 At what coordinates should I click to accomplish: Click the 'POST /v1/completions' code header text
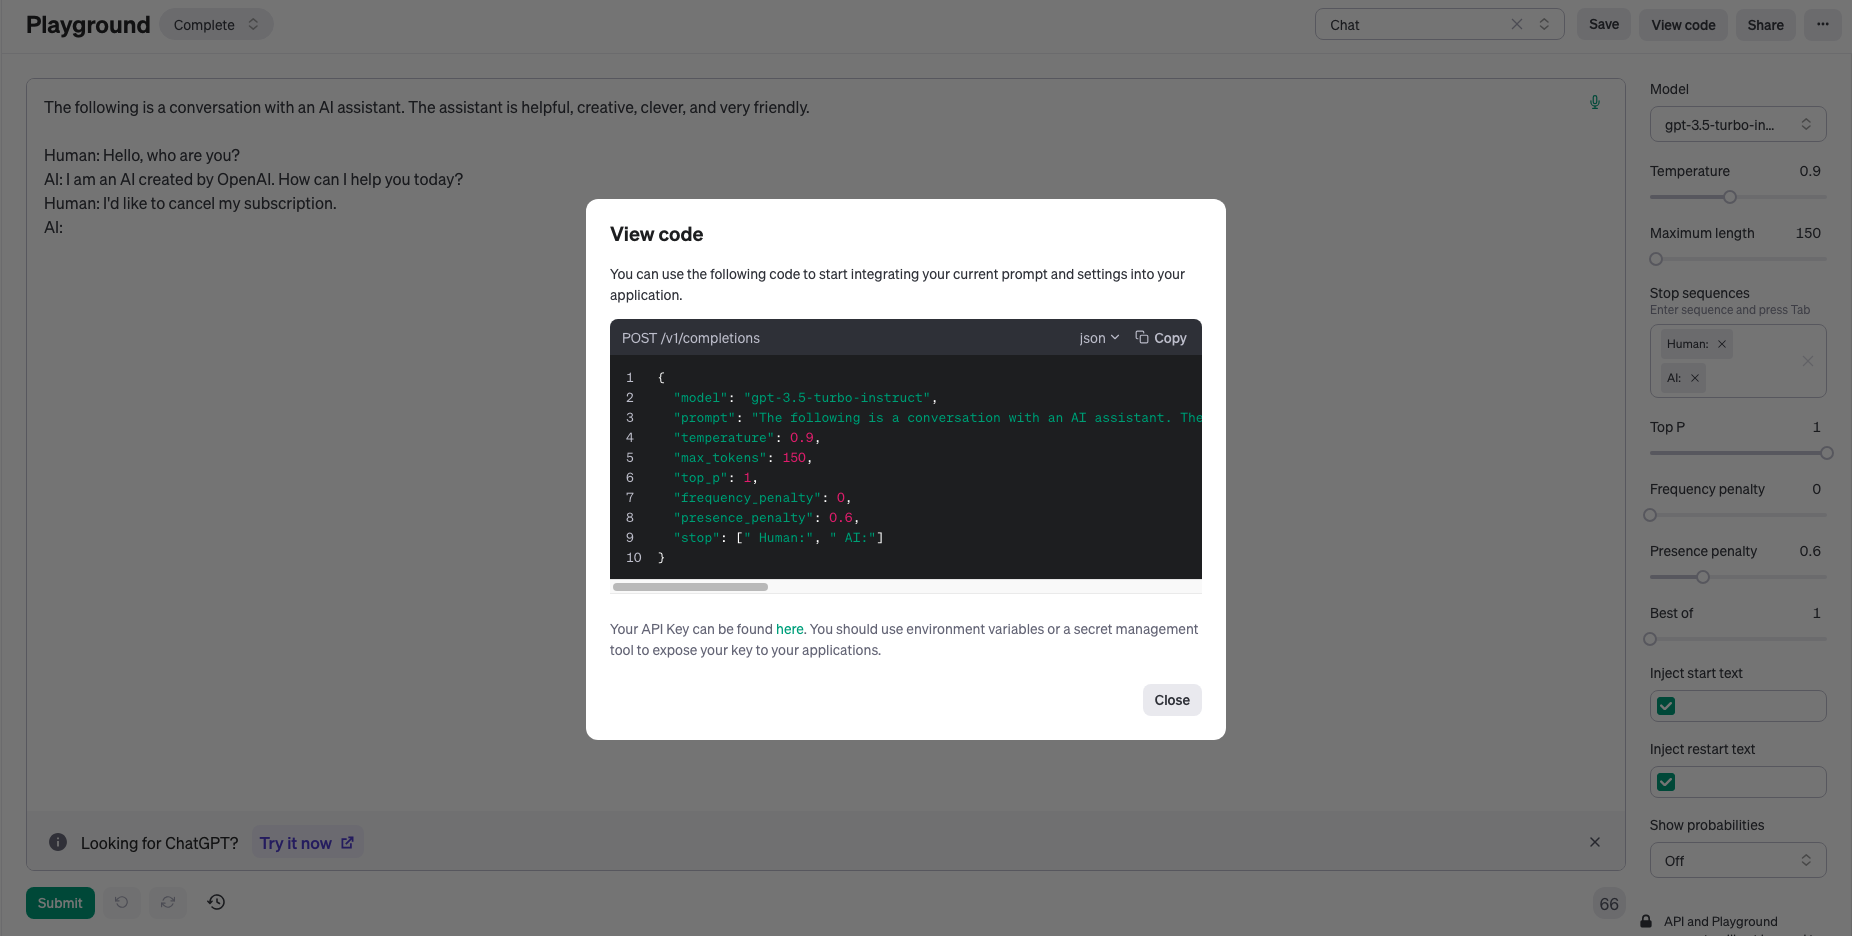pos(691,338)
